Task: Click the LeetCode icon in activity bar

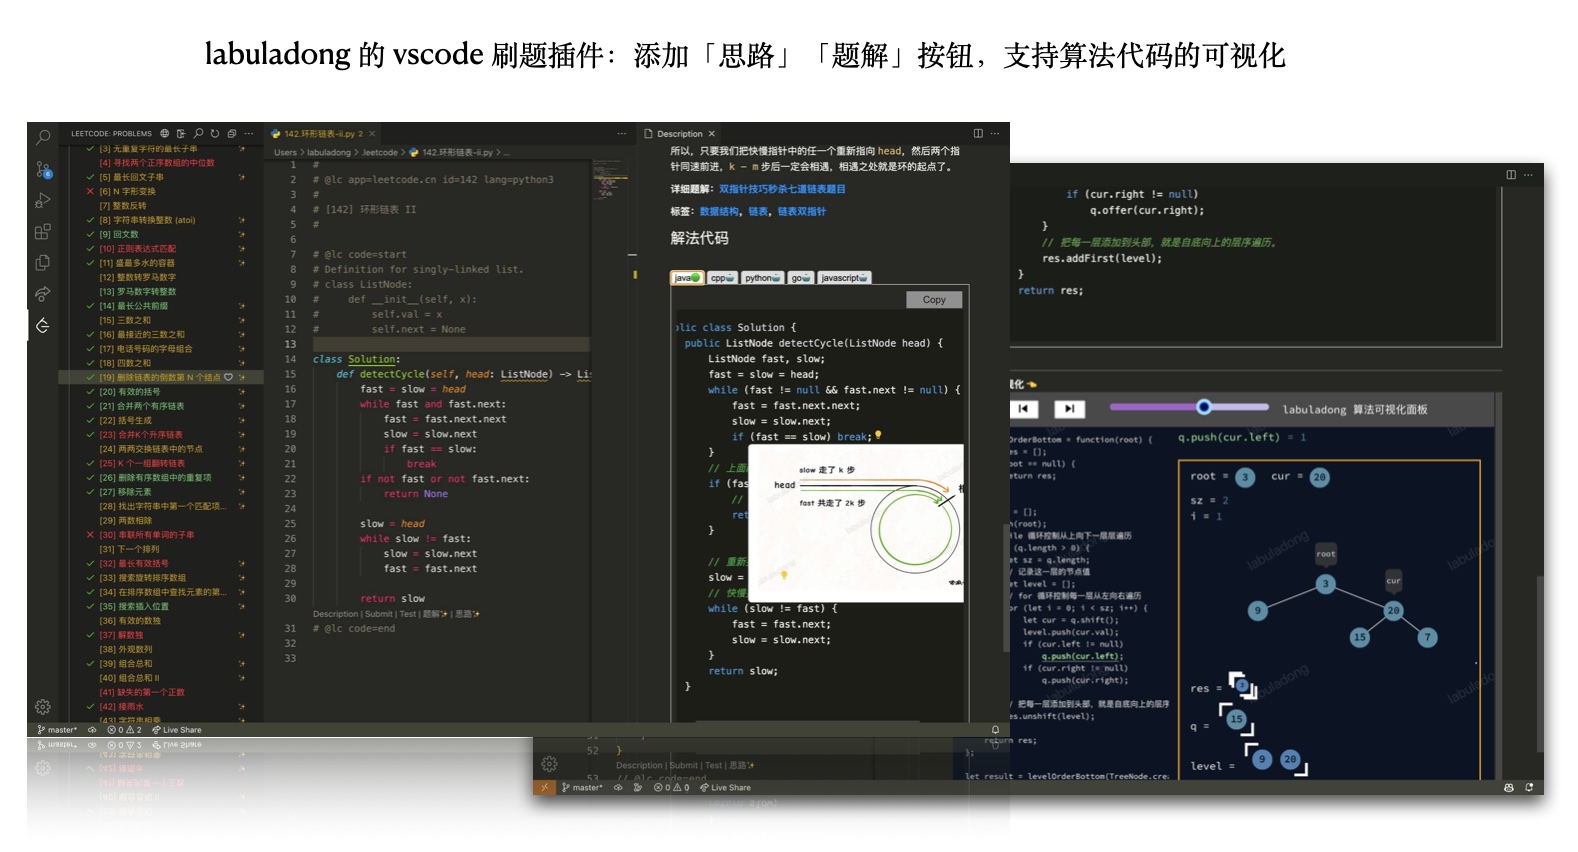Action: [x=43, y=325]
